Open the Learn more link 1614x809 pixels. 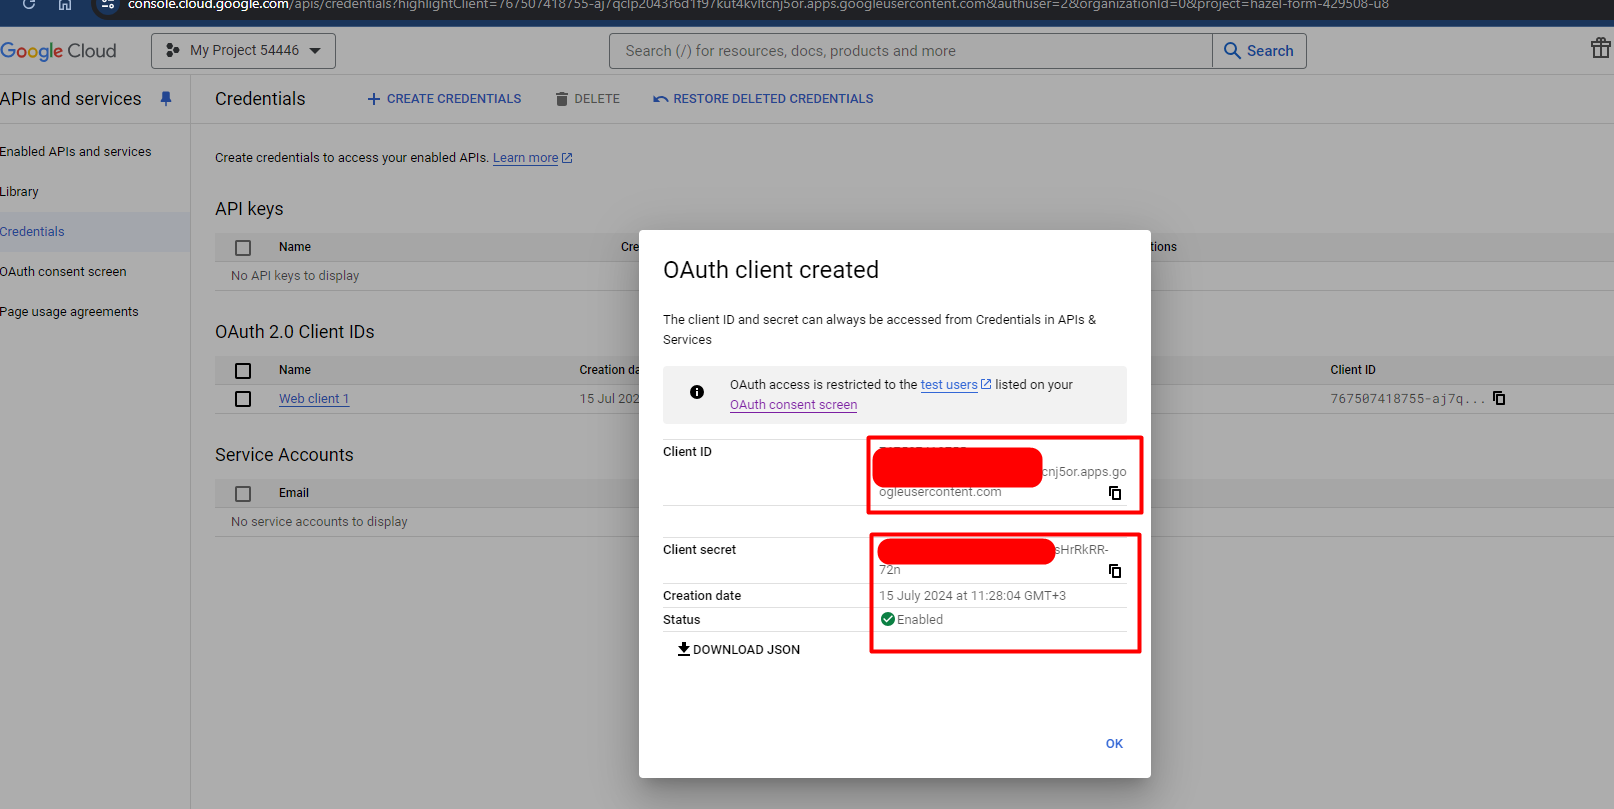532,158
